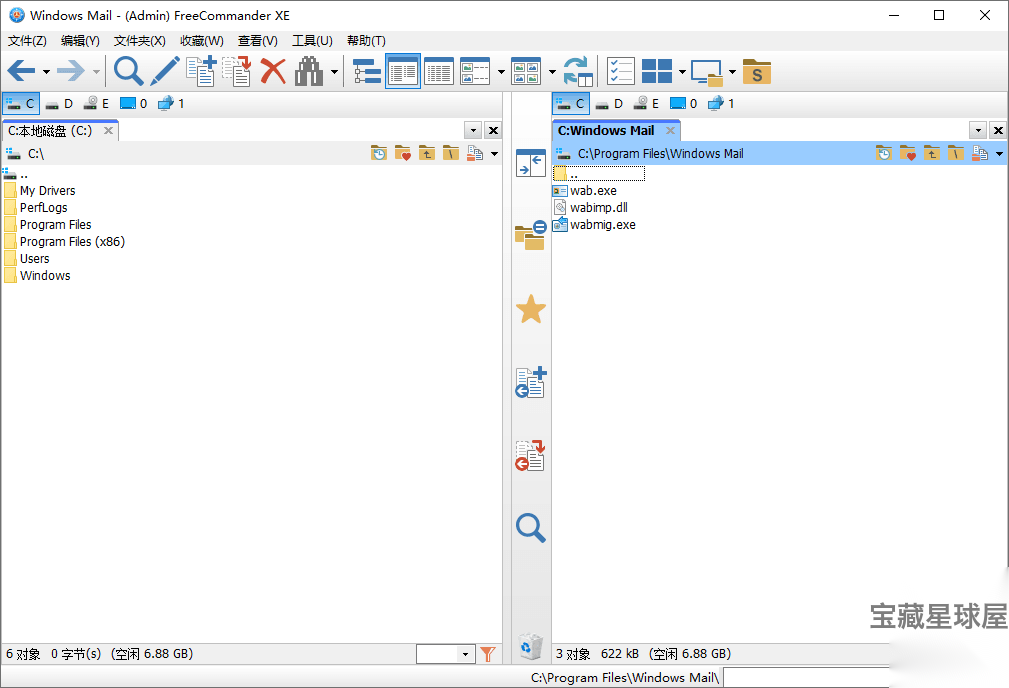
Task: Select desktop drive 0 in the left panel
Action: click(134, 104)
